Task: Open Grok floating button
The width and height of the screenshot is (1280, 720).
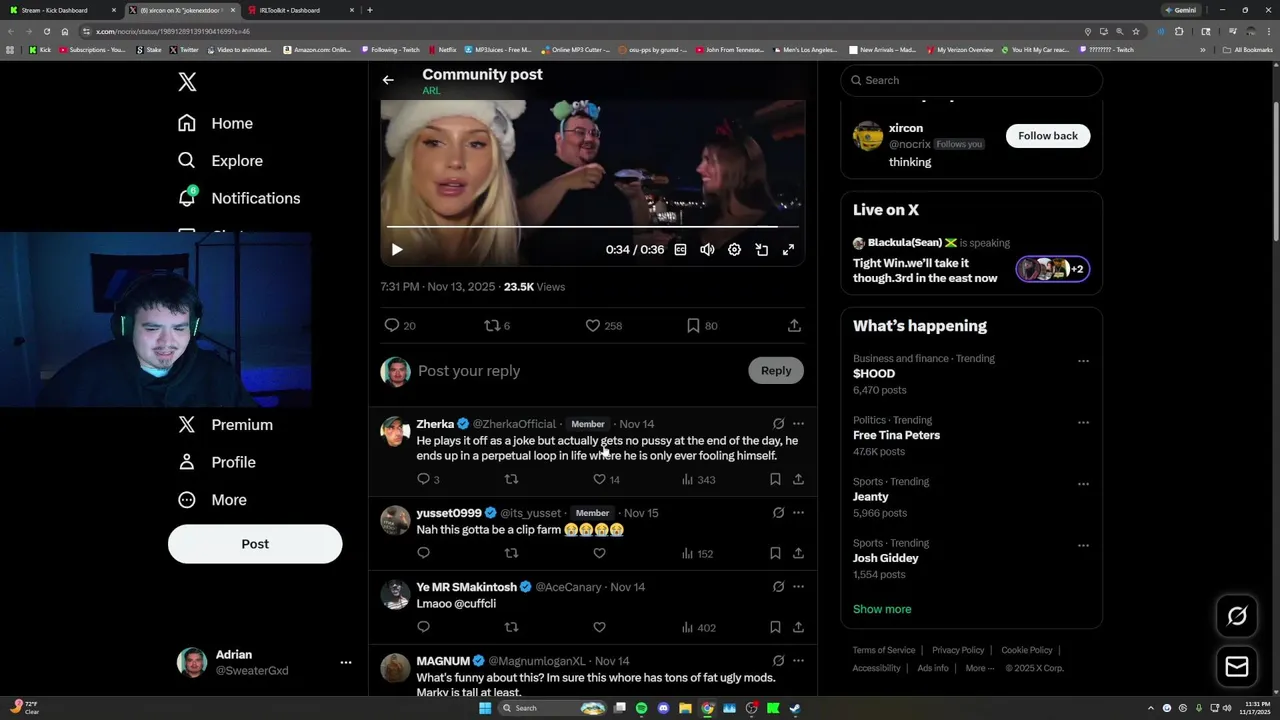Action: click(x=1237, y=616)
